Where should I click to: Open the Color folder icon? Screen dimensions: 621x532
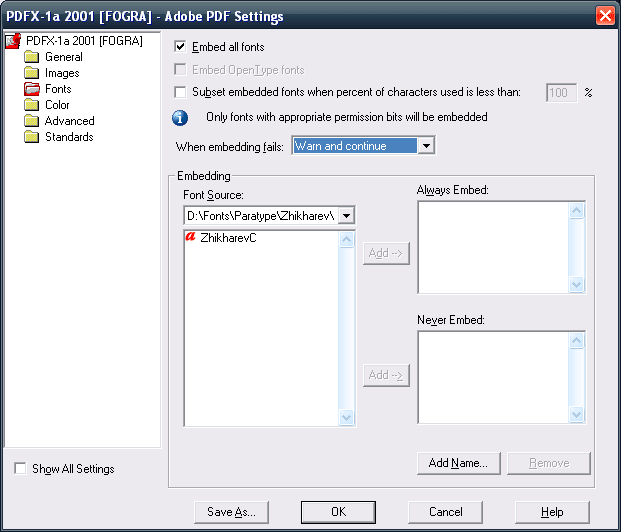pos(32,105)
